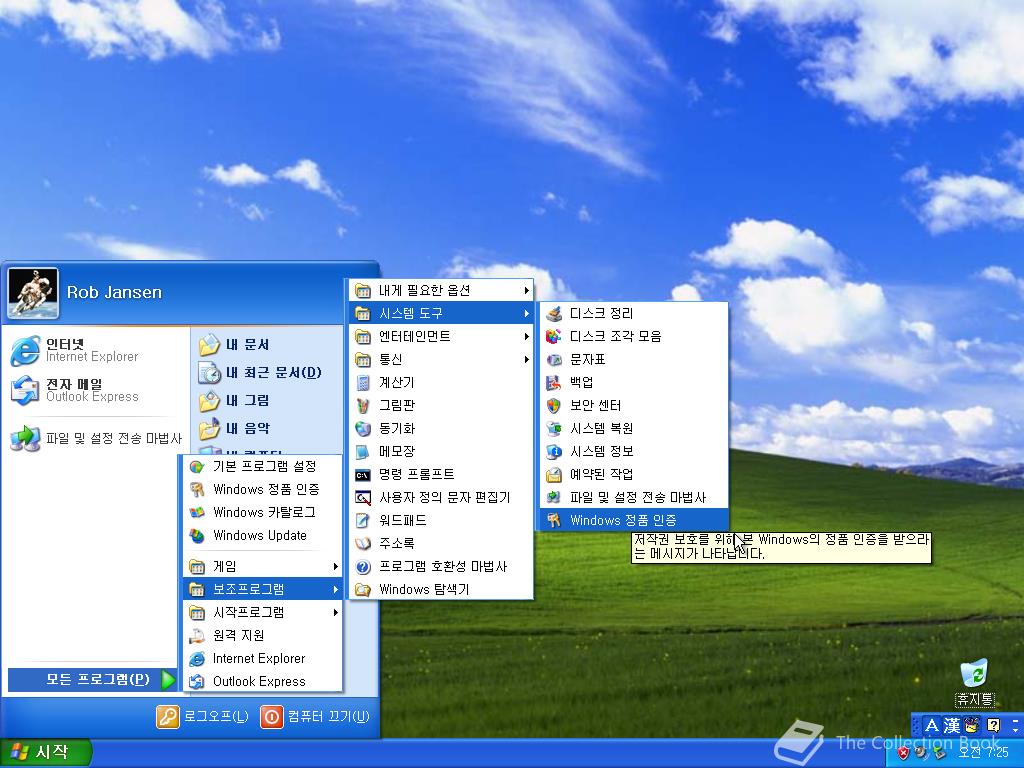Launch 그림판 paint icon
Screen dimensions: 1024x768
click(363, 406)
